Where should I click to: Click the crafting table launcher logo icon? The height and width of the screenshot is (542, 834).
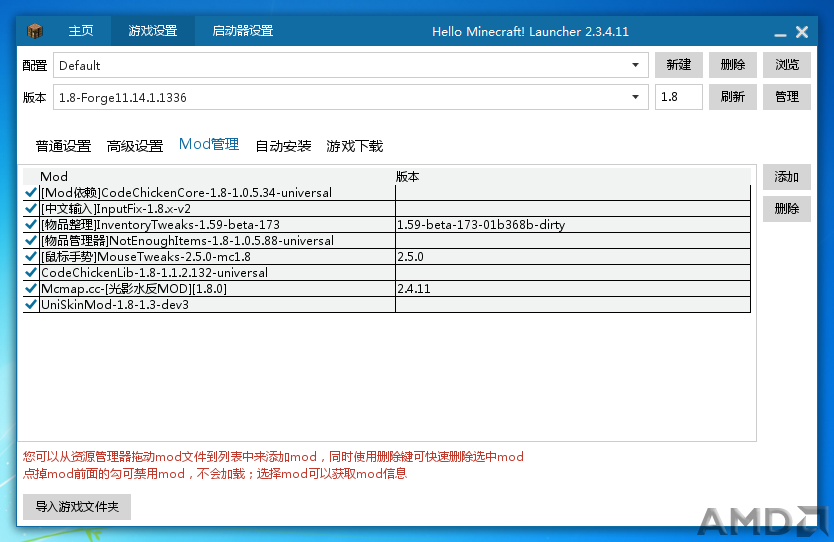pyautogui.click(x=35, y=31)
